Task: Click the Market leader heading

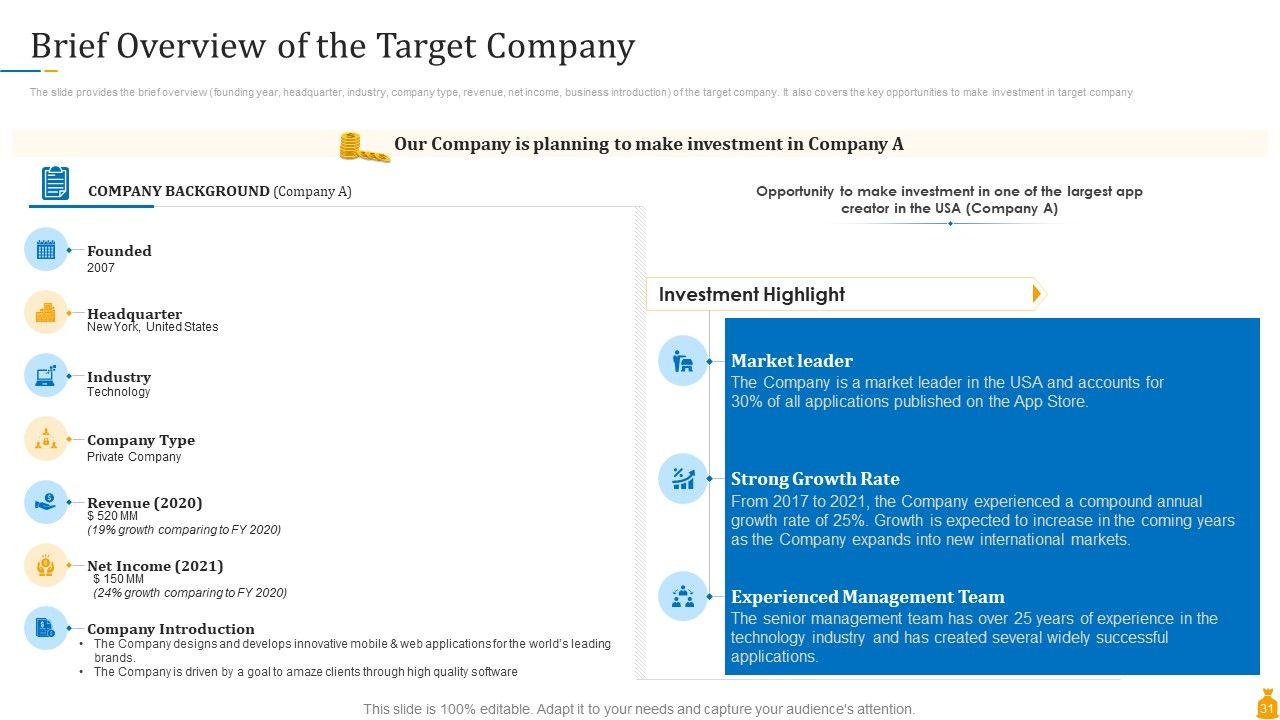Action: click(x=791, y=361)
